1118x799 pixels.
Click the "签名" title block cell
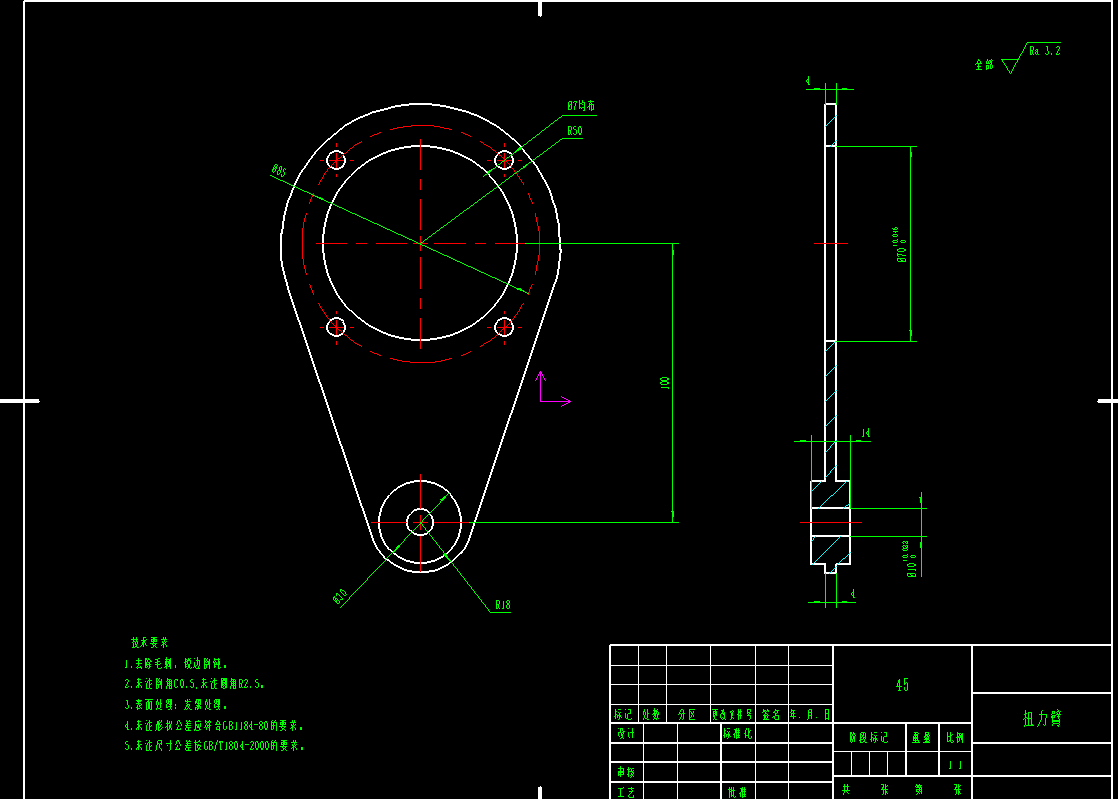tap(771, 714)
